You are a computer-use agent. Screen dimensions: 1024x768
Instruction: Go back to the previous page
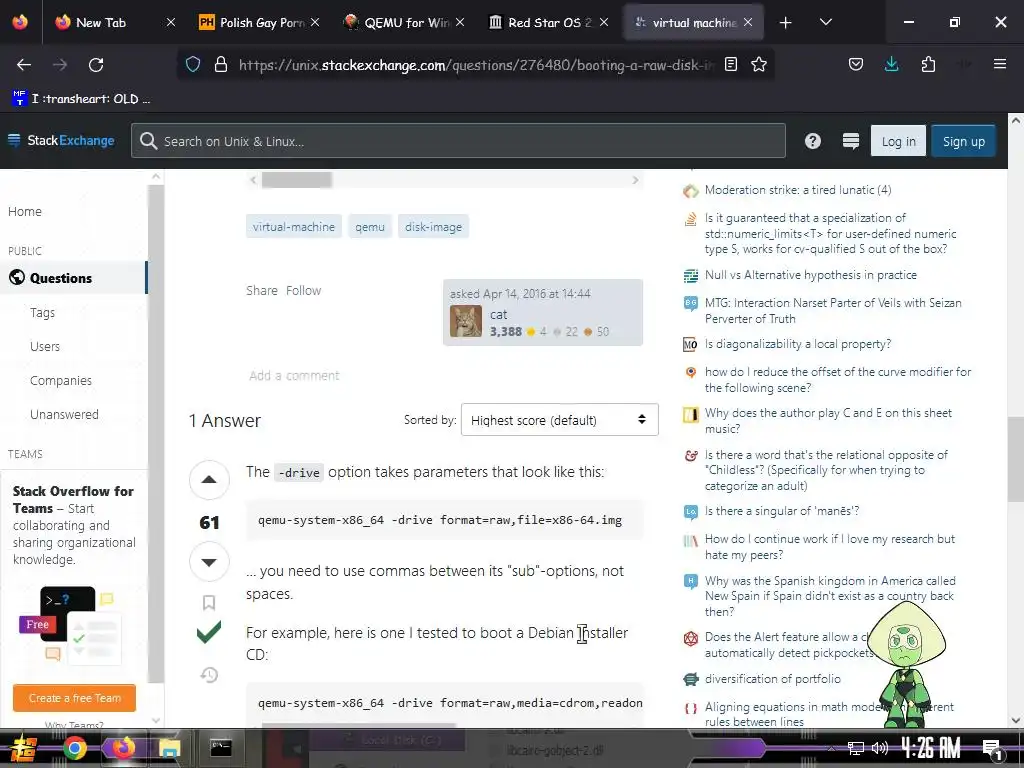coord(24,65)
